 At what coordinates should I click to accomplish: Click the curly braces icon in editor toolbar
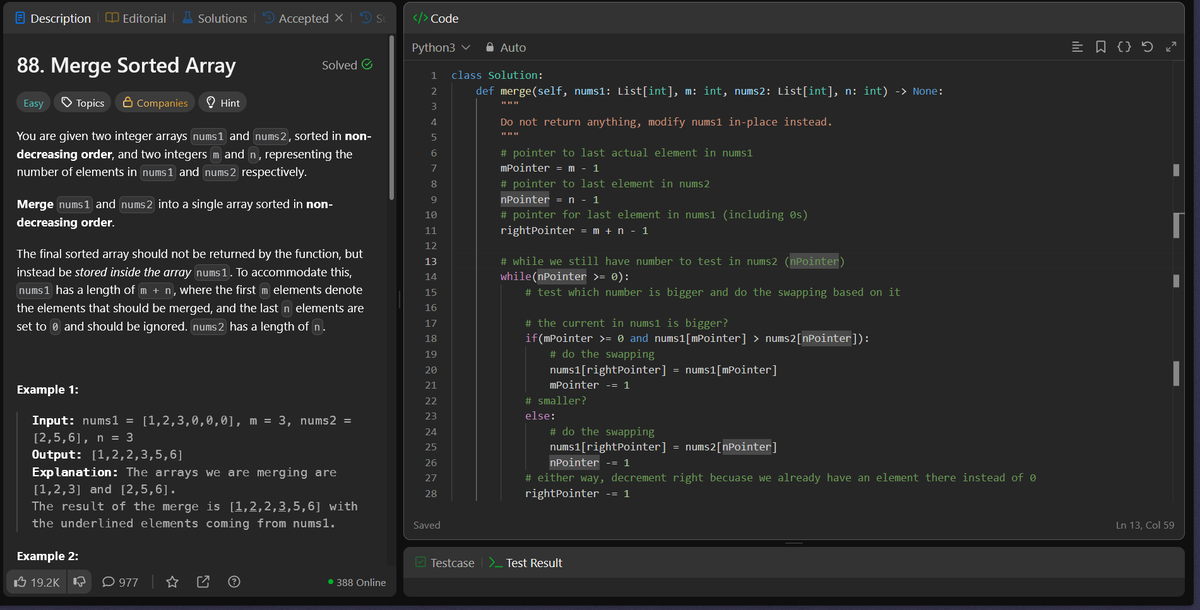tap(1123, 47)
